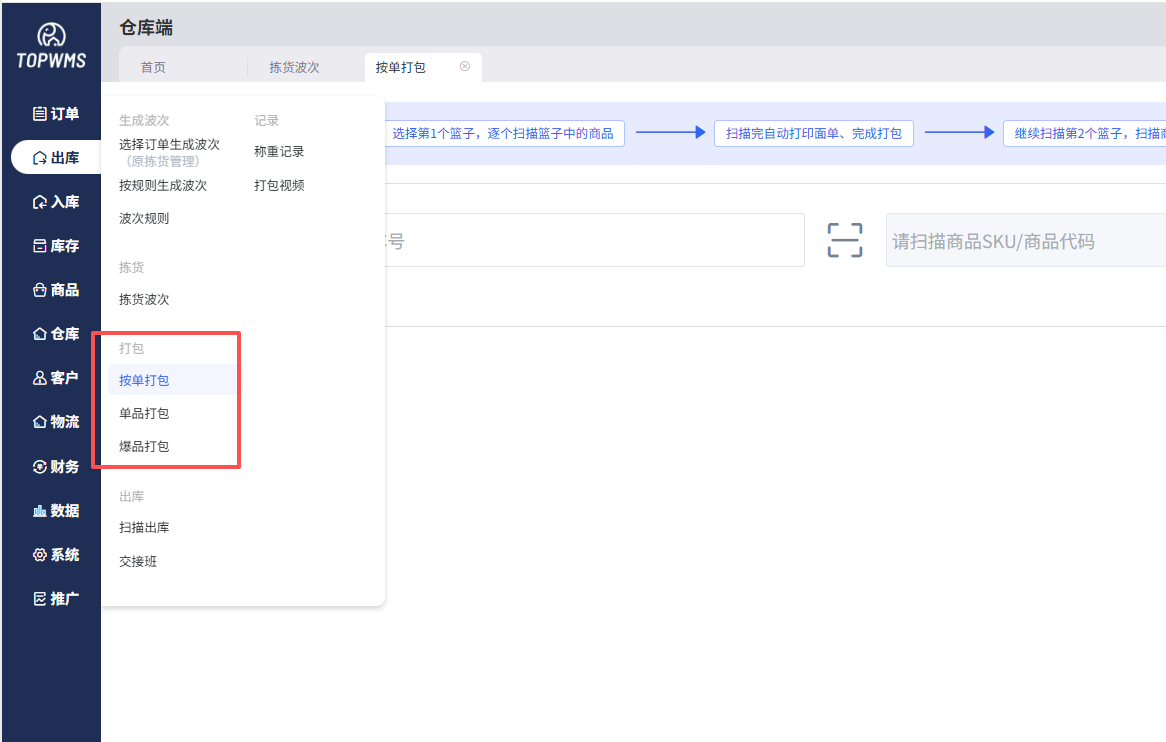
Task: Click the 请扫描商品SKU input field
Action: (1010, 239)
